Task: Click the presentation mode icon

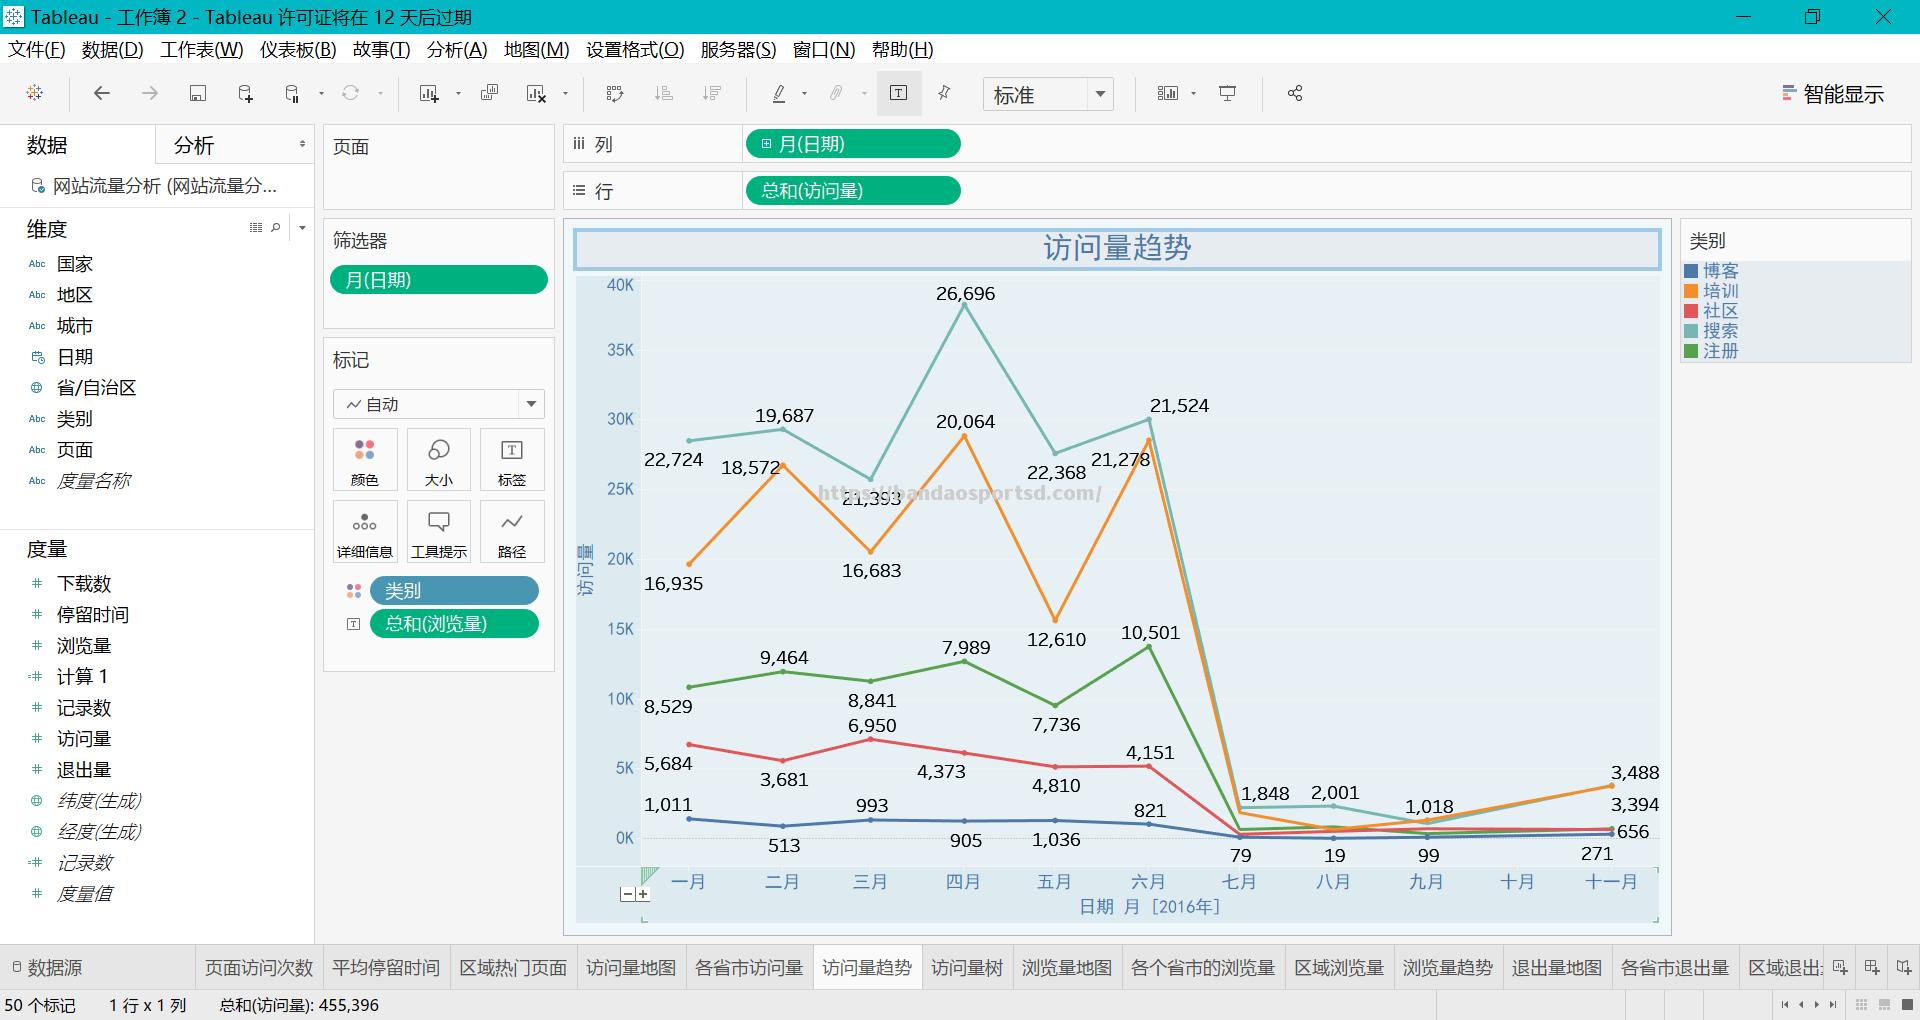Action: (1227, 93)
